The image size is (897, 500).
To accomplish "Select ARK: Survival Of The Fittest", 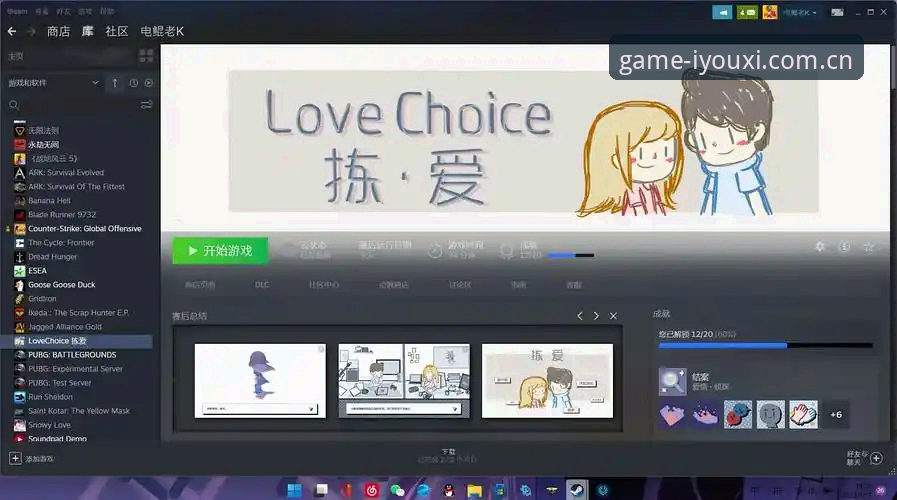I will point(76,186).
